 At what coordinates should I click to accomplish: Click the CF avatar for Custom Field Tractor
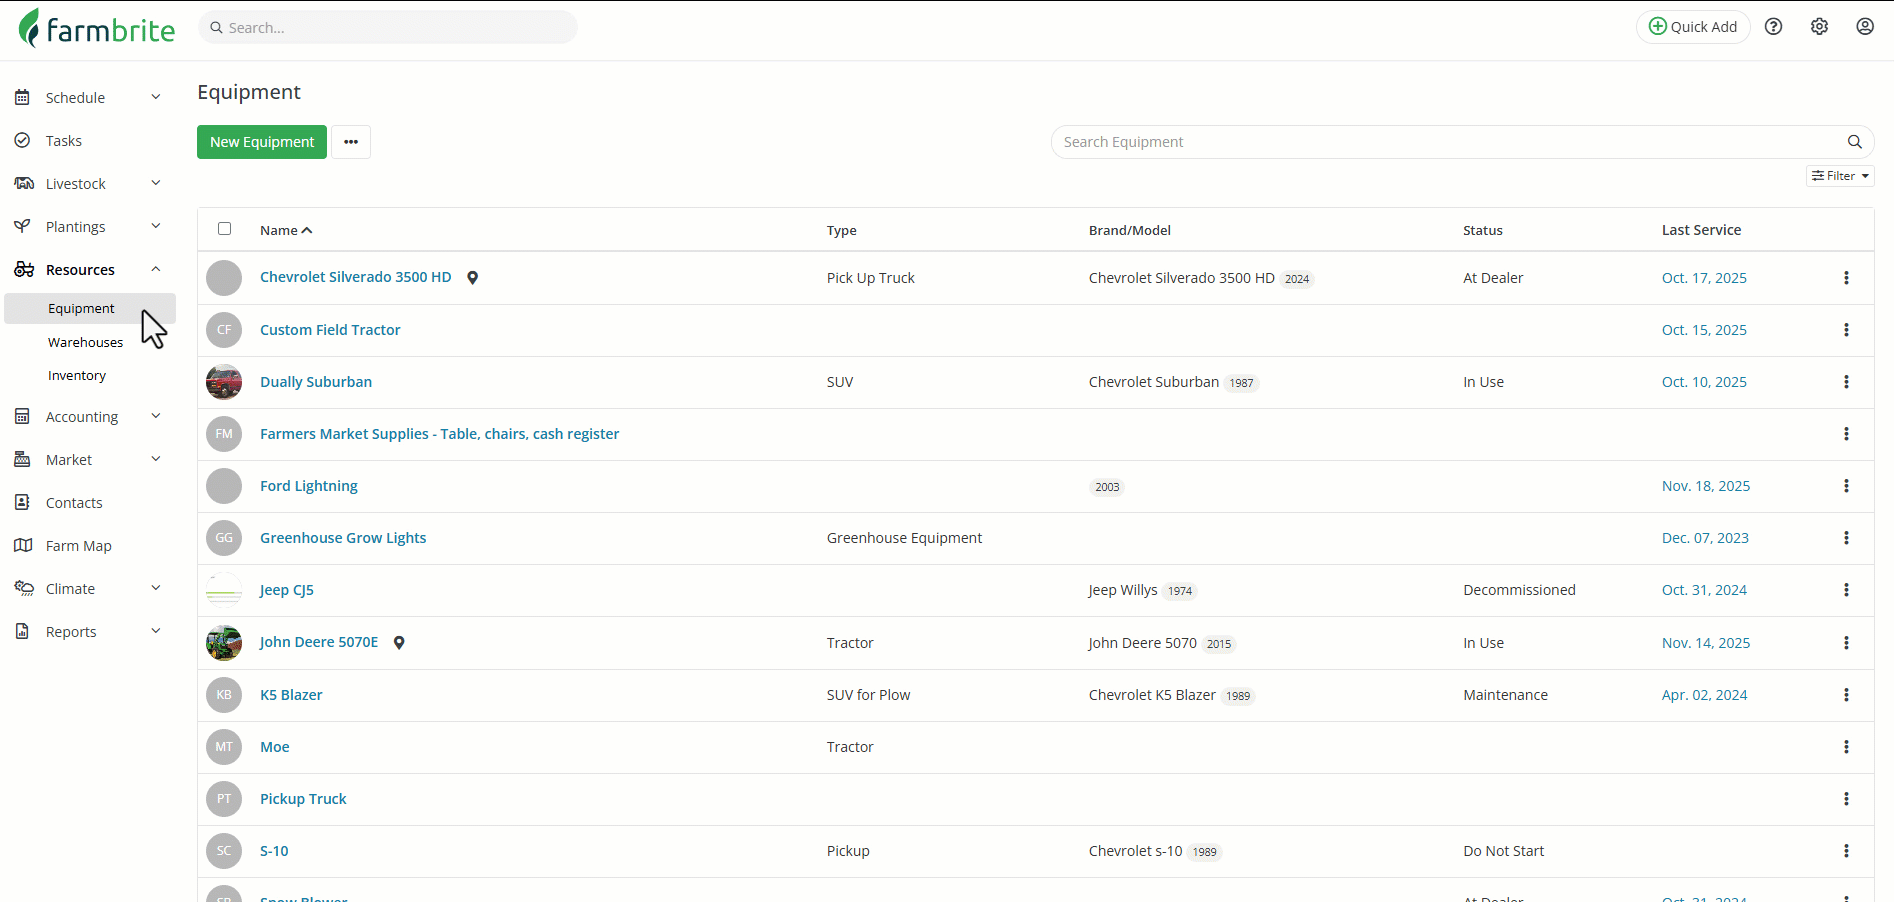(224, 330)
